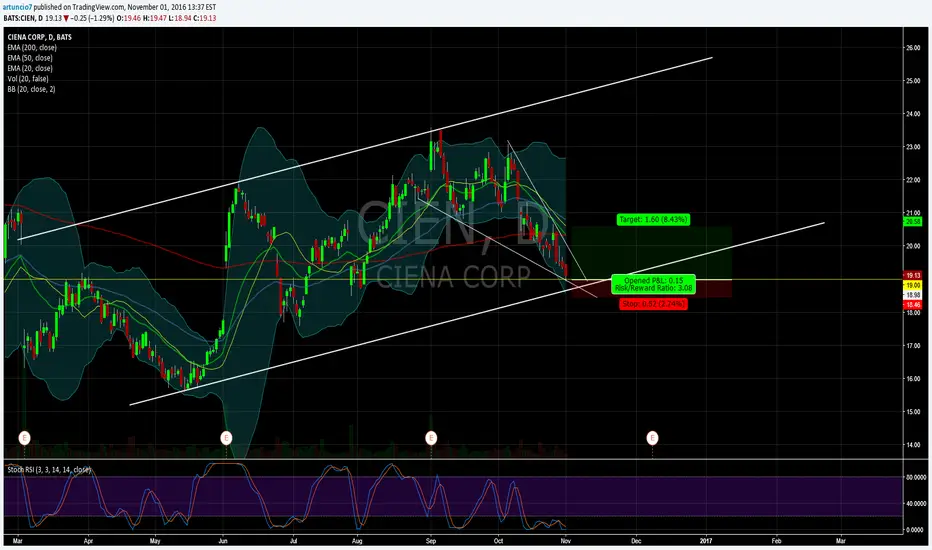This screenshot has height=550, width=932.
Task: Click the yellow 19.00 price tag
Action: (912, 285)
